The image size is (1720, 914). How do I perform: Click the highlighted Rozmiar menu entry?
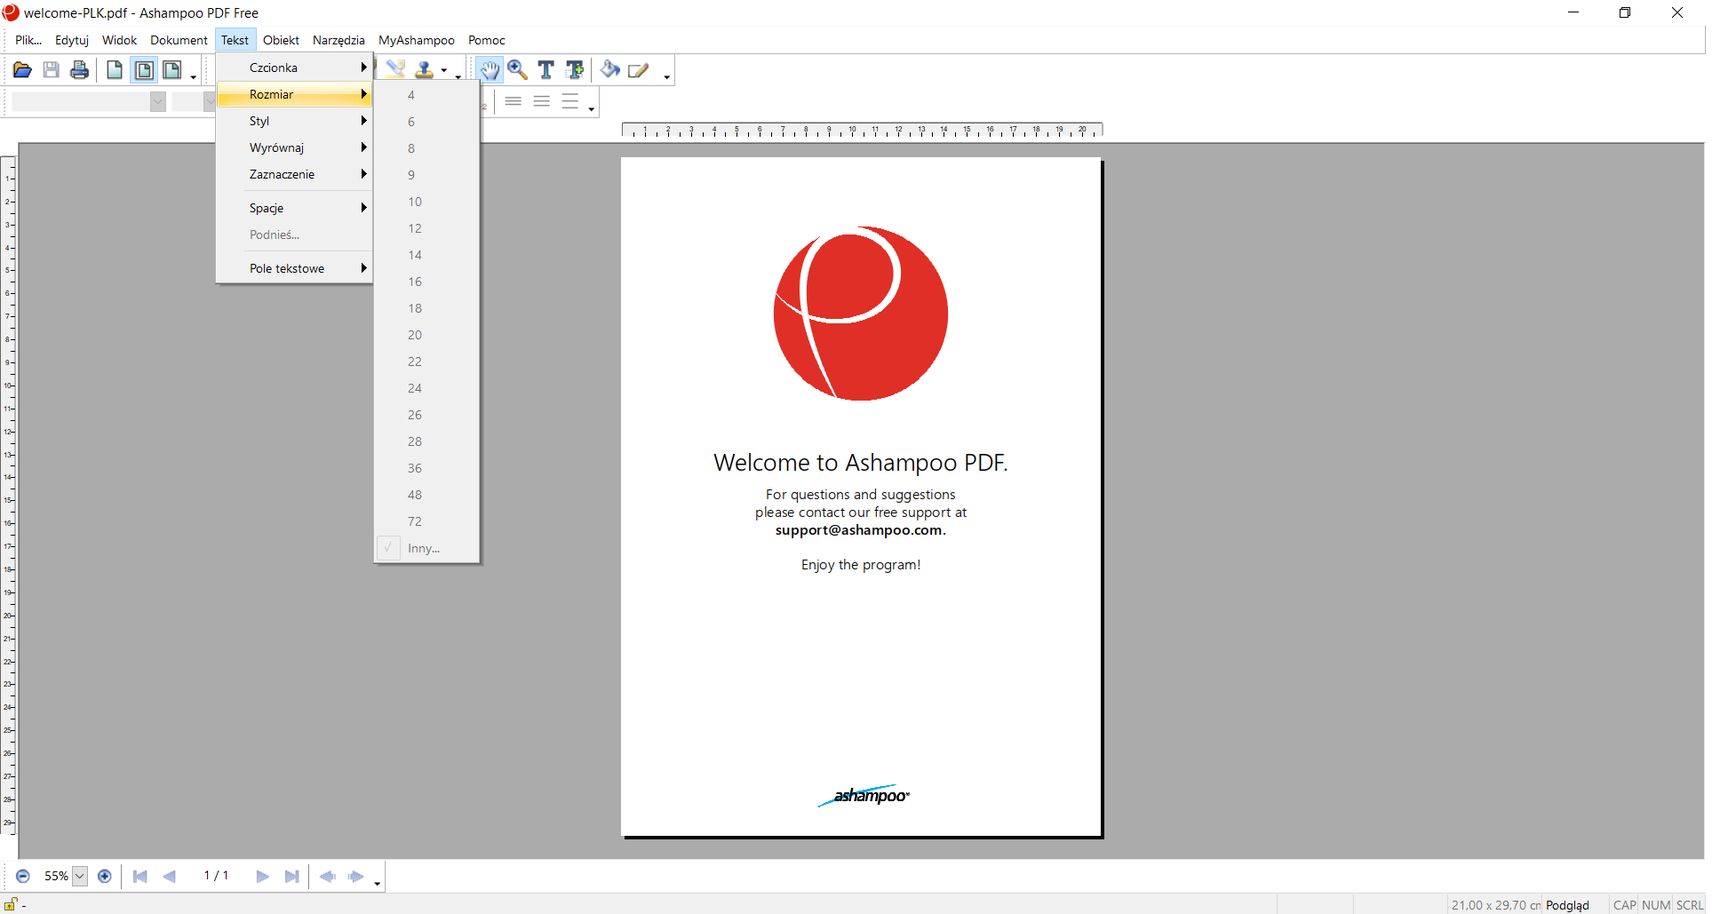point(294,94)
